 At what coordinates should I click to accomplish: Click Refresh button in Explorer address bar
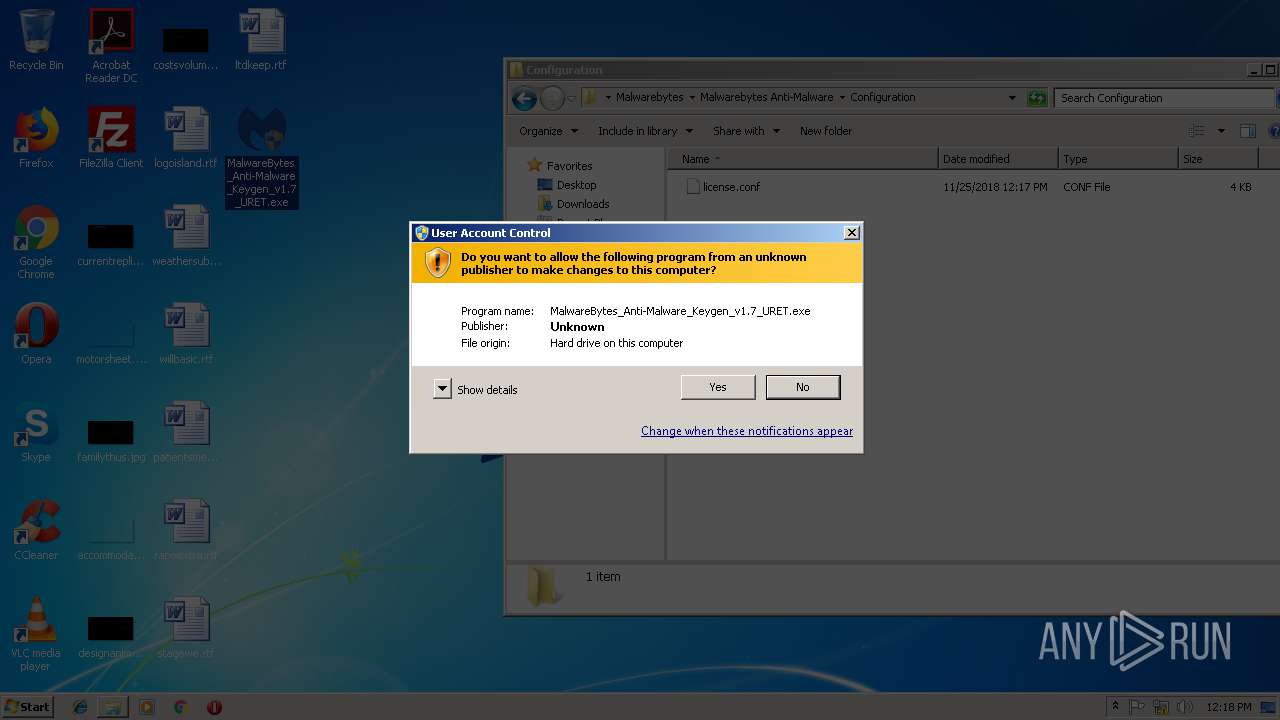1037,98
